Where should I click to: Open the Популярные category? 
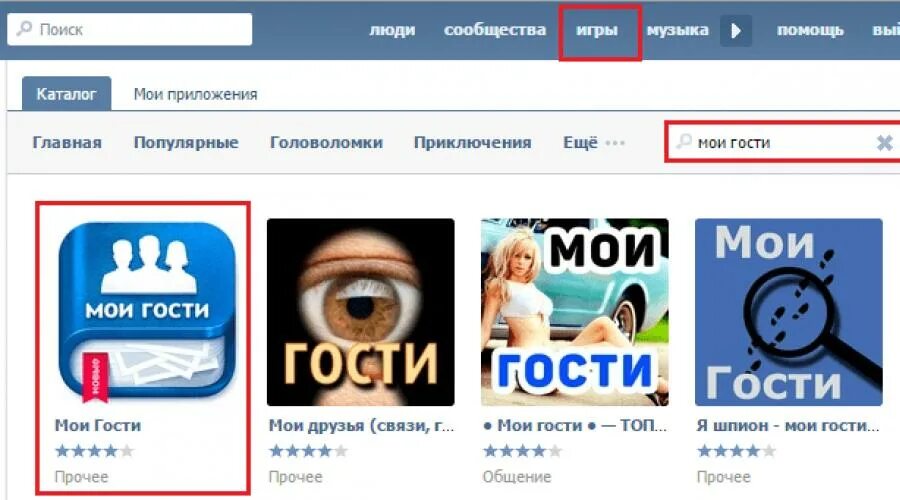coord(186,142)
